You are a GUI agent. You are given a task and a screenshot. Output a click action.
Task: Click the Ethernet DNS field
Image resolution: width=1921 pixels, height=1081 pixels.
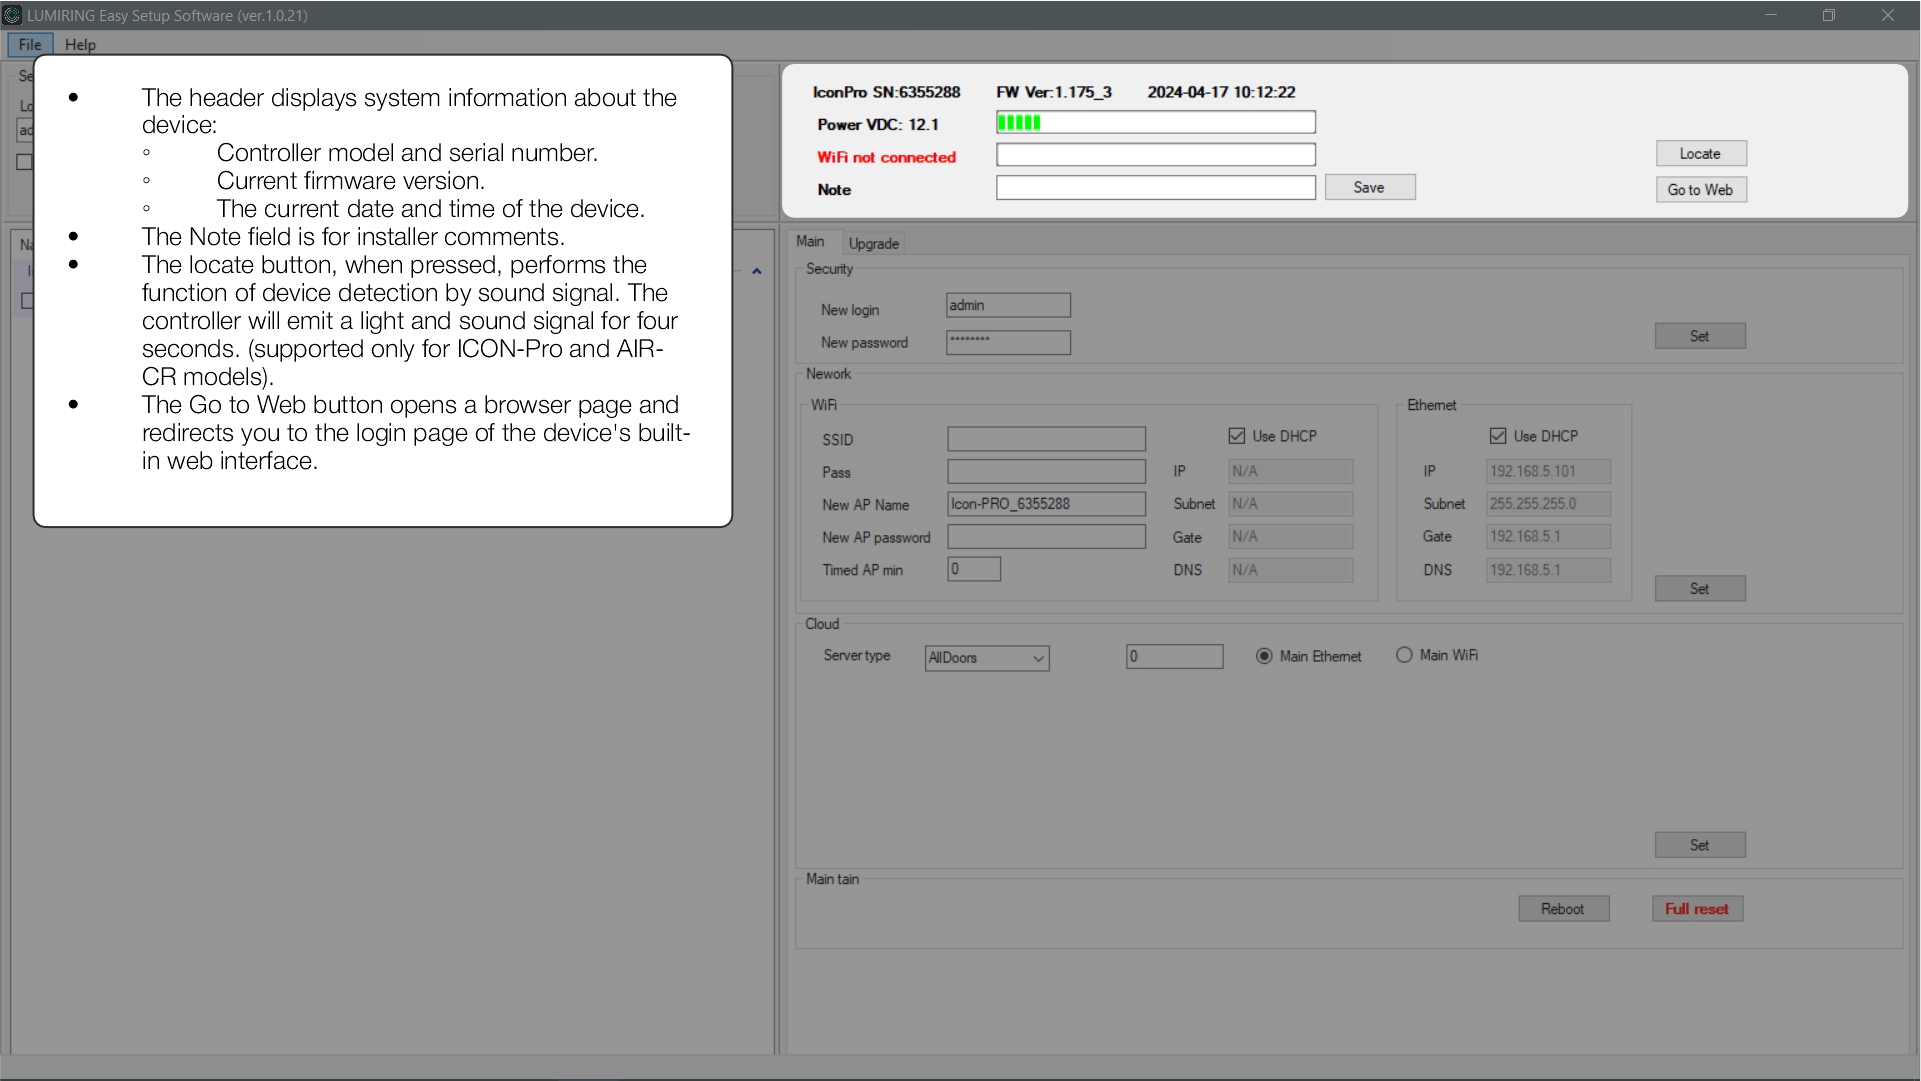[x=1548, y=569]
